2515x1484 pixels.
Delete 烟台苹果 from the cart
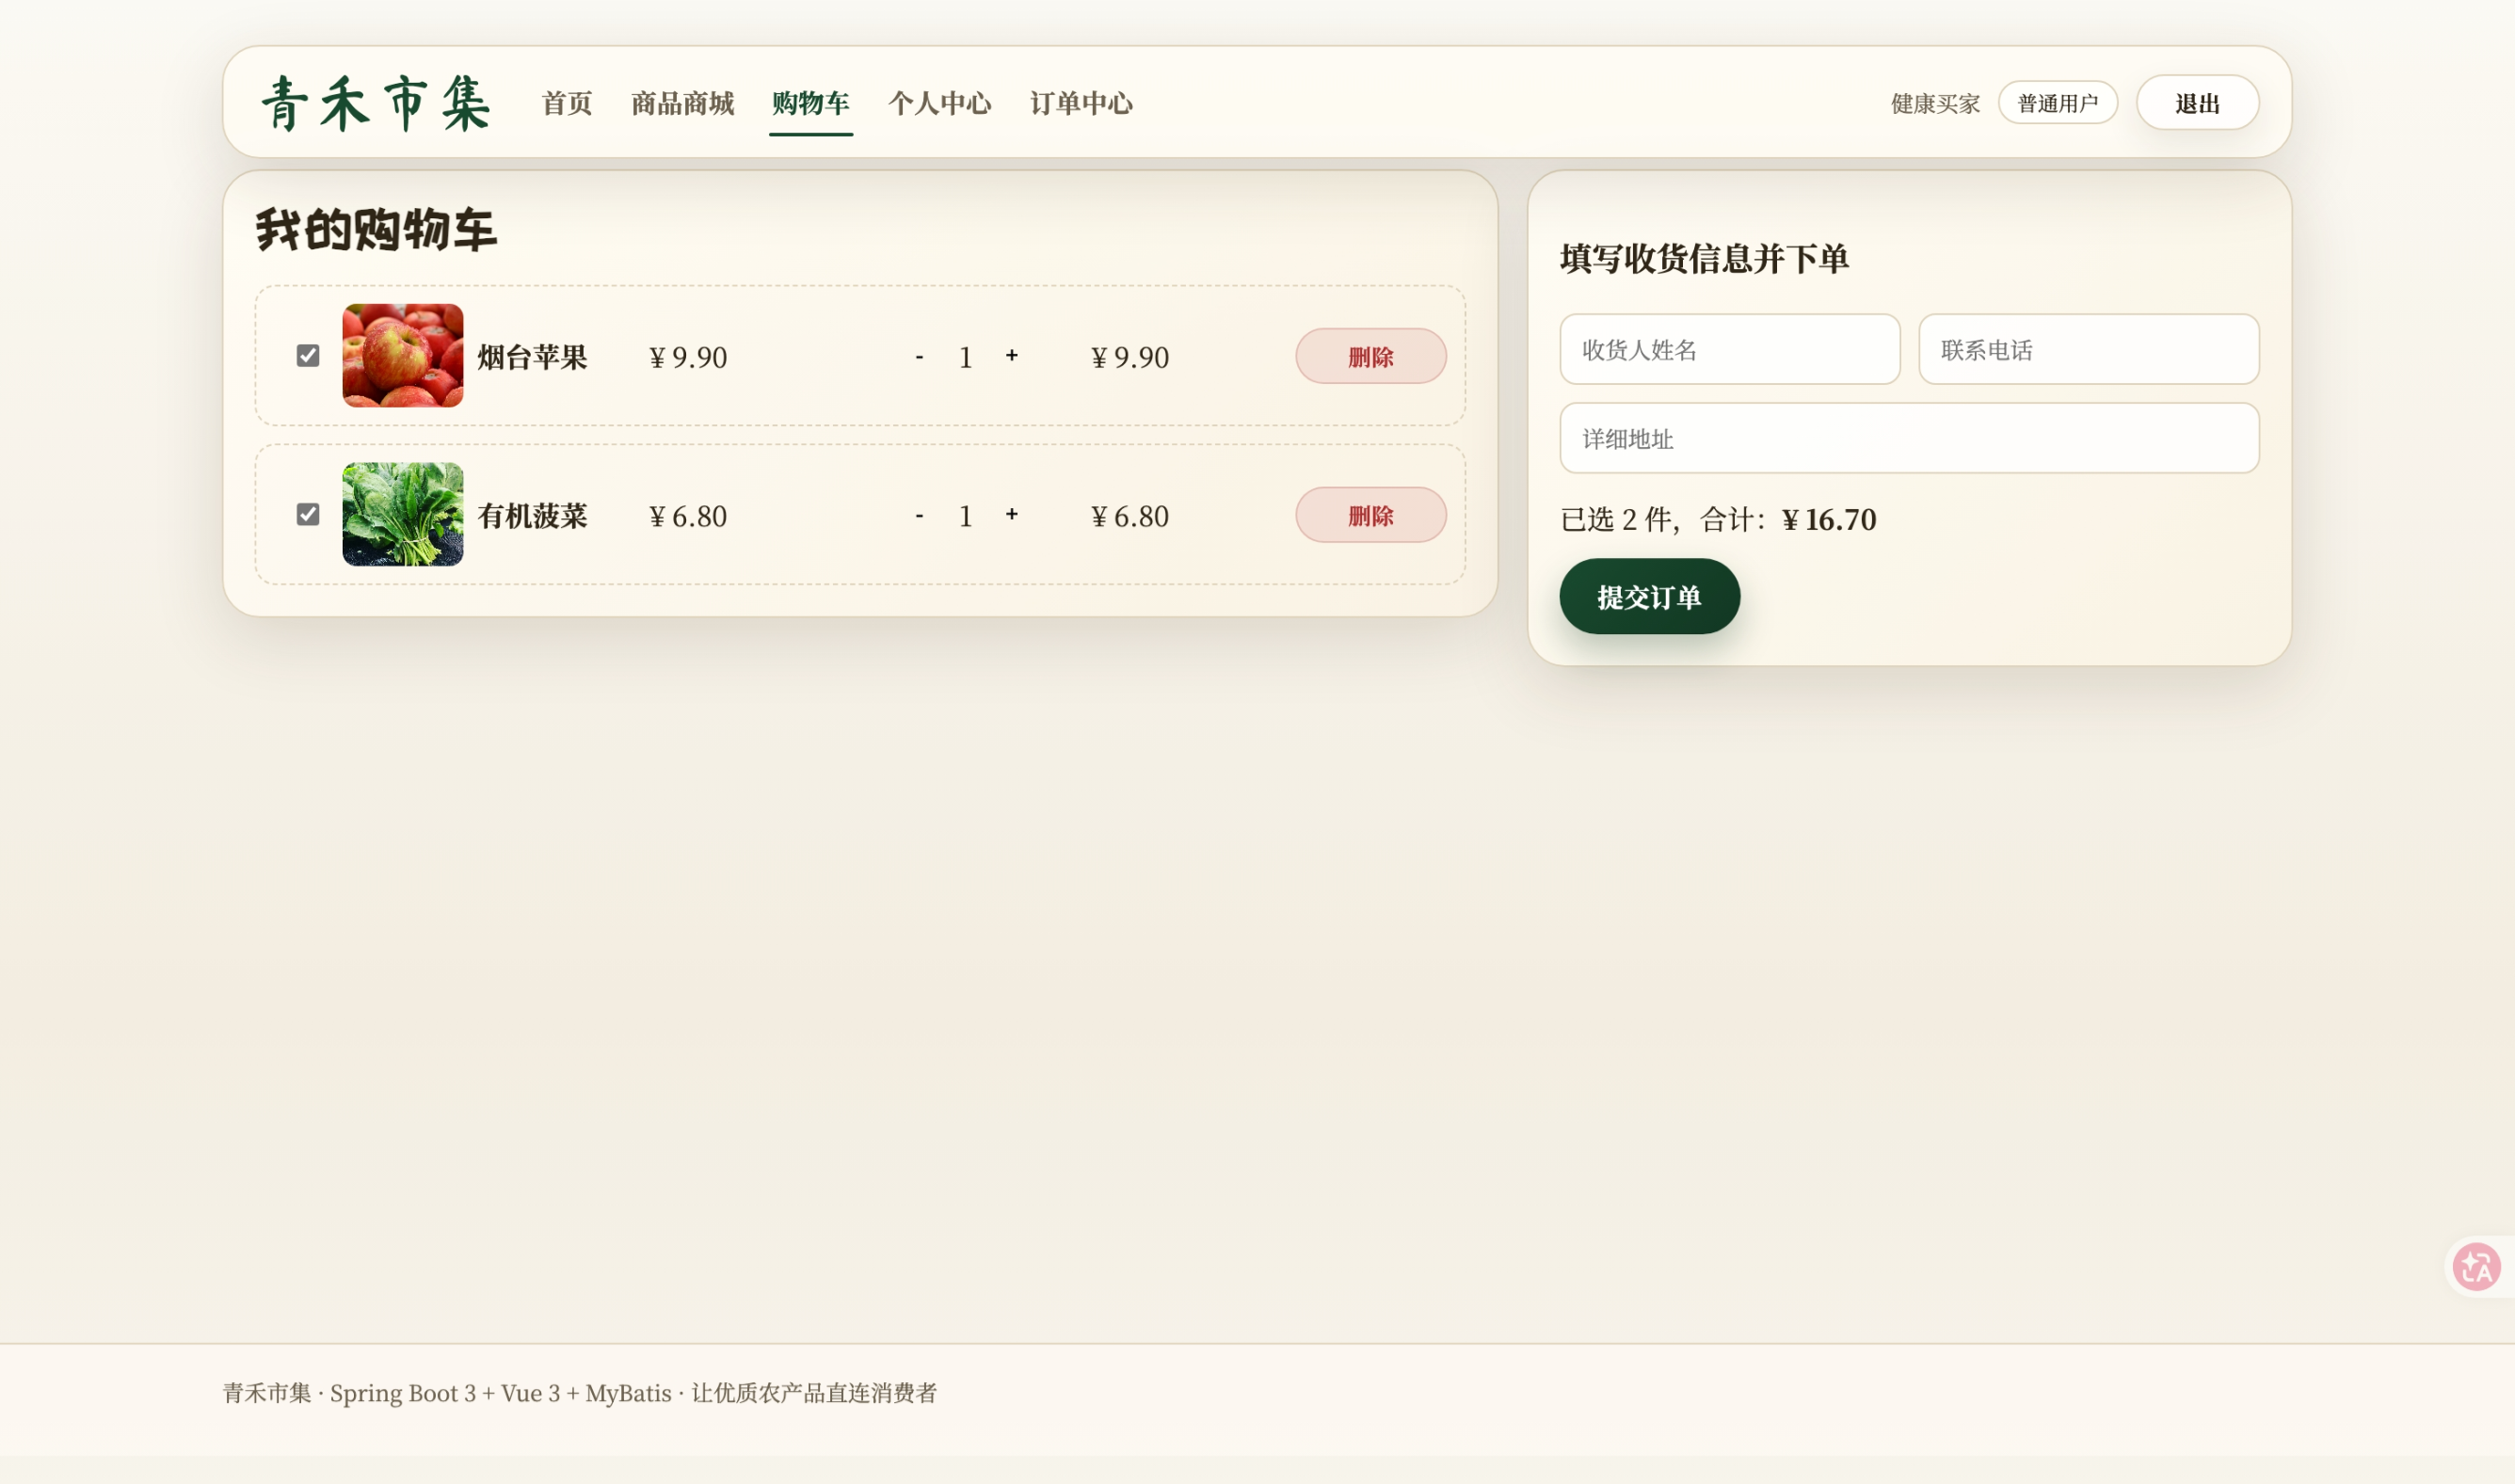(1371, 357)
